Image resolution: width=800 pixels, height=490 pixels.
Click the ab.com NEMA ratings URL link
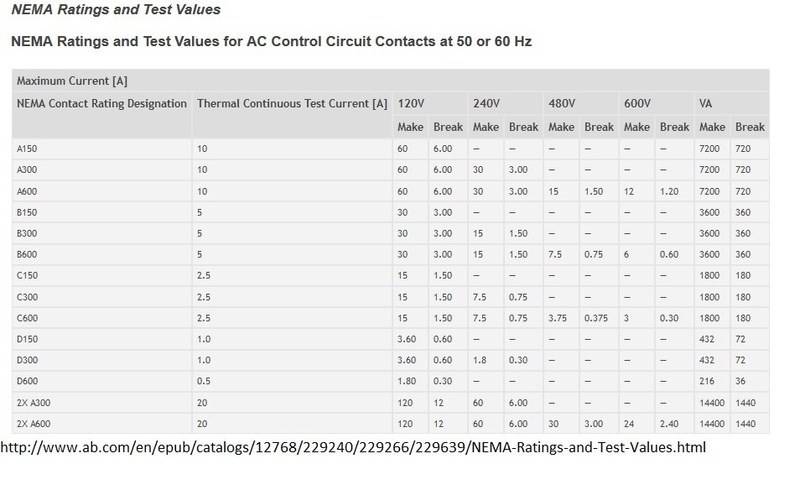357,447
